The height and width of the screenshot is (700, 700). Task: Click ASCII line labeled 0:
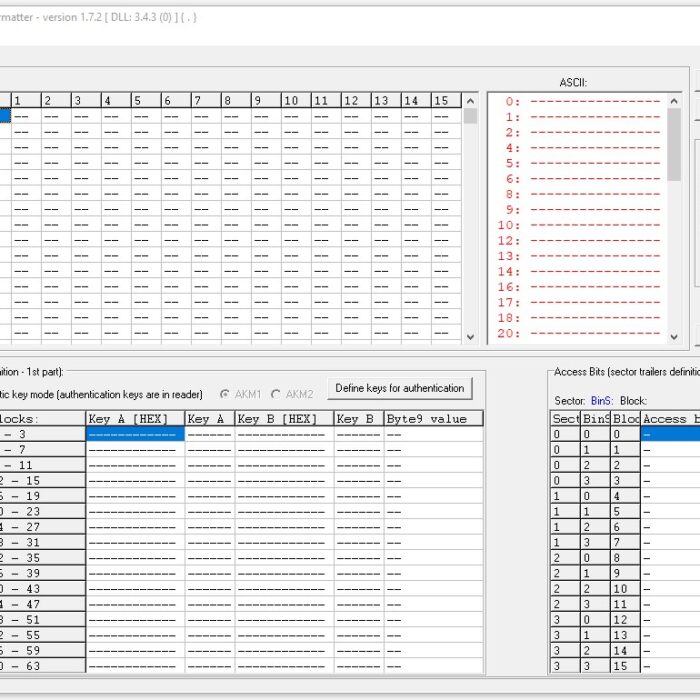click(x=582, y=102)
